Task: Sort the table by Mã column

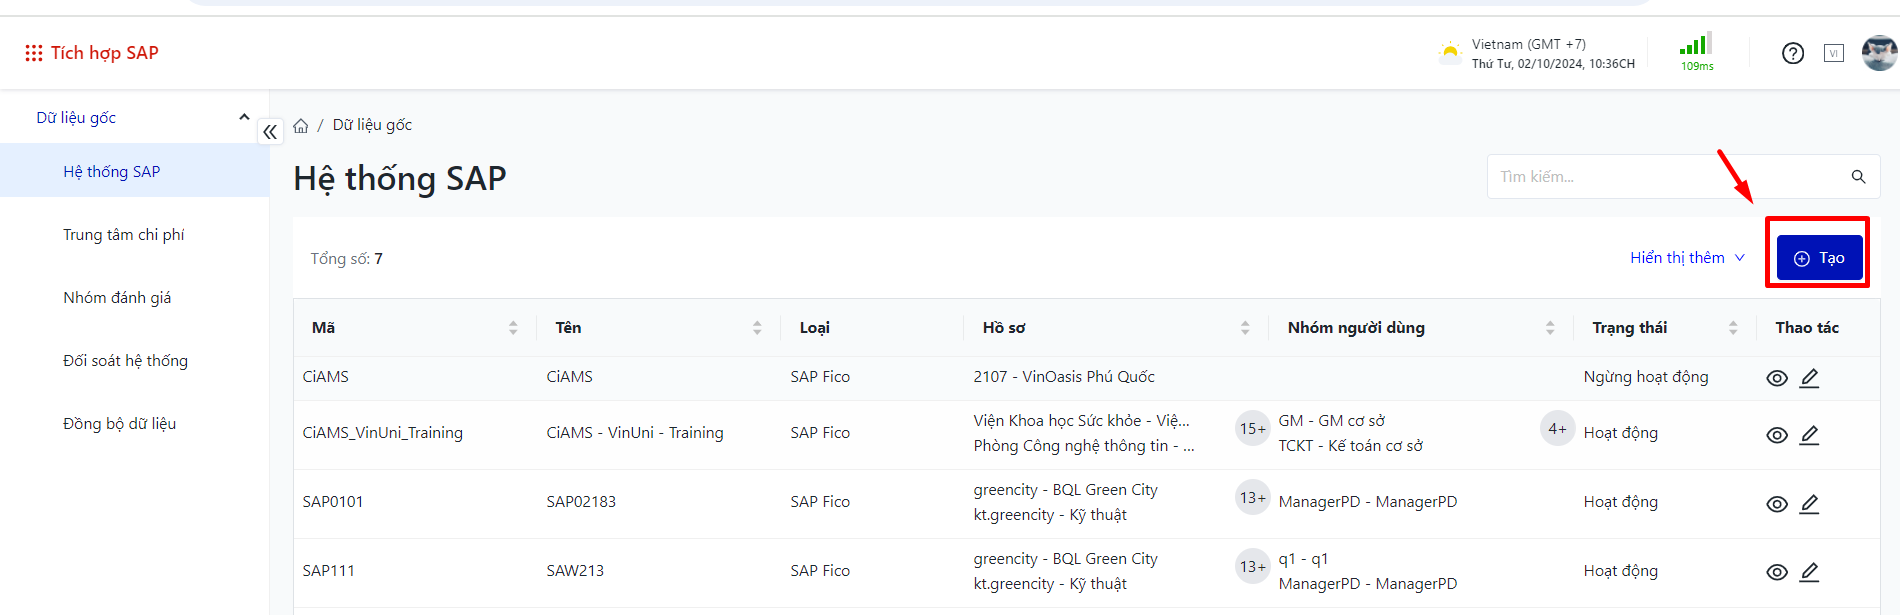Action: pos(513,328)
